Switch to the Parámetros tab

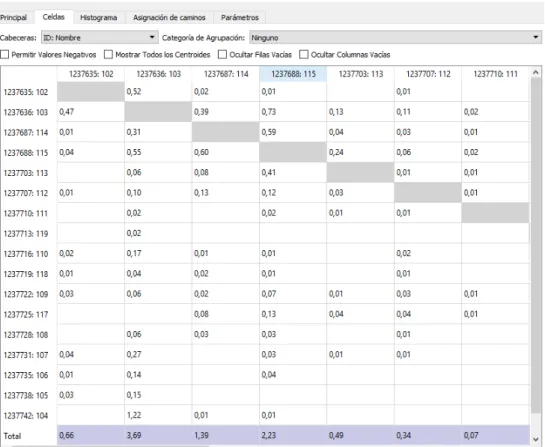click(240, 17)
